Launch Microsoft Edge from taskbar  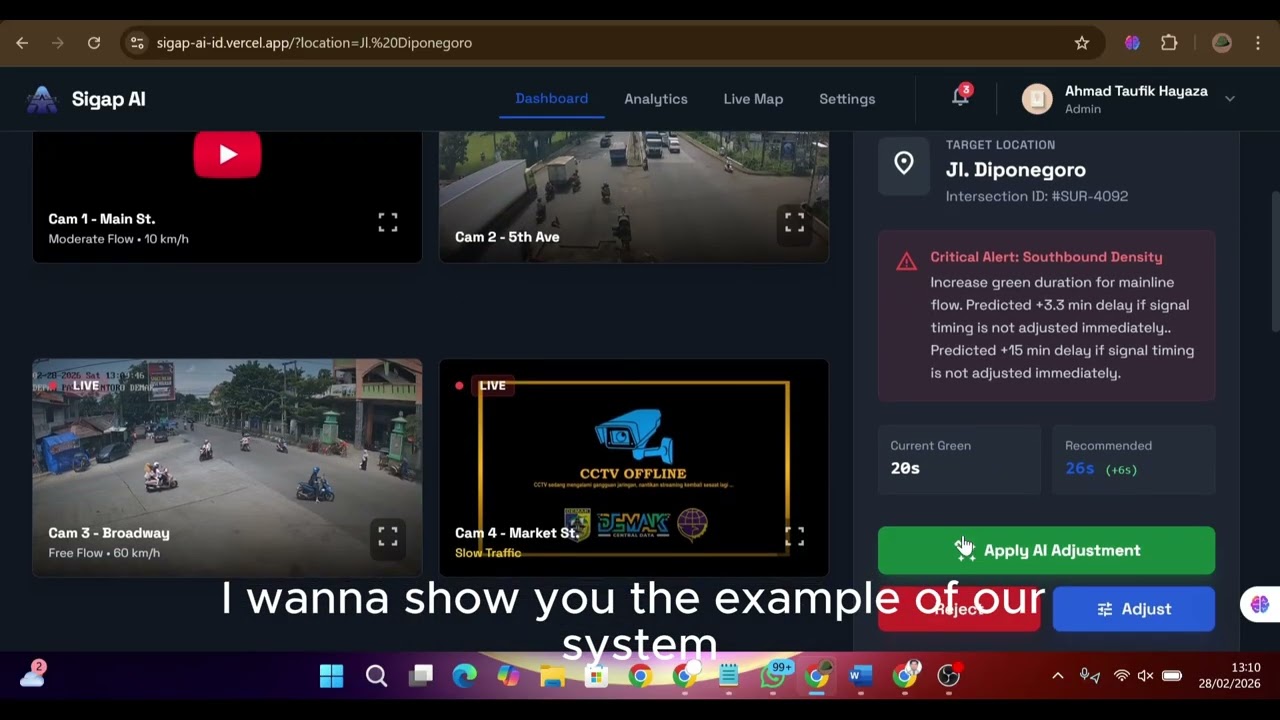click(x=464, y=677)
